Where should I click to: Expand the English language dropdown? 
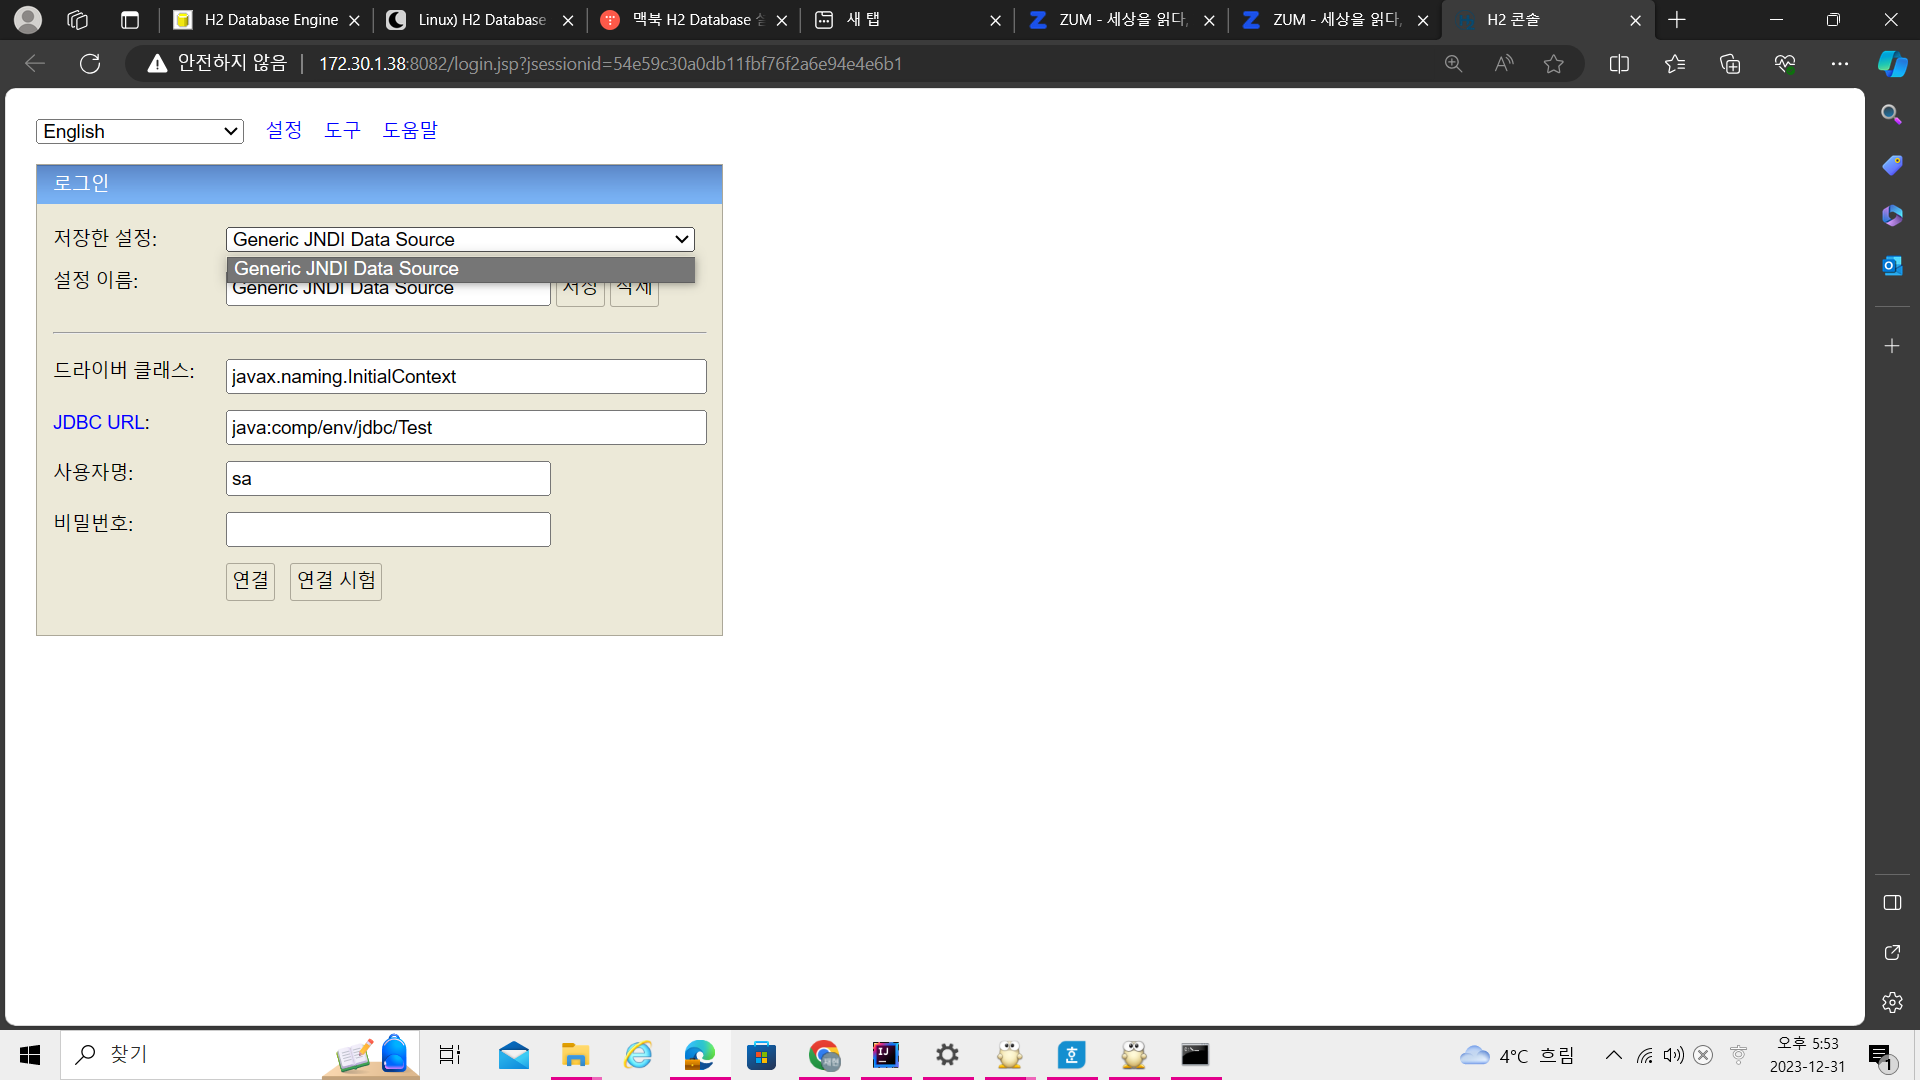(140, 132)
